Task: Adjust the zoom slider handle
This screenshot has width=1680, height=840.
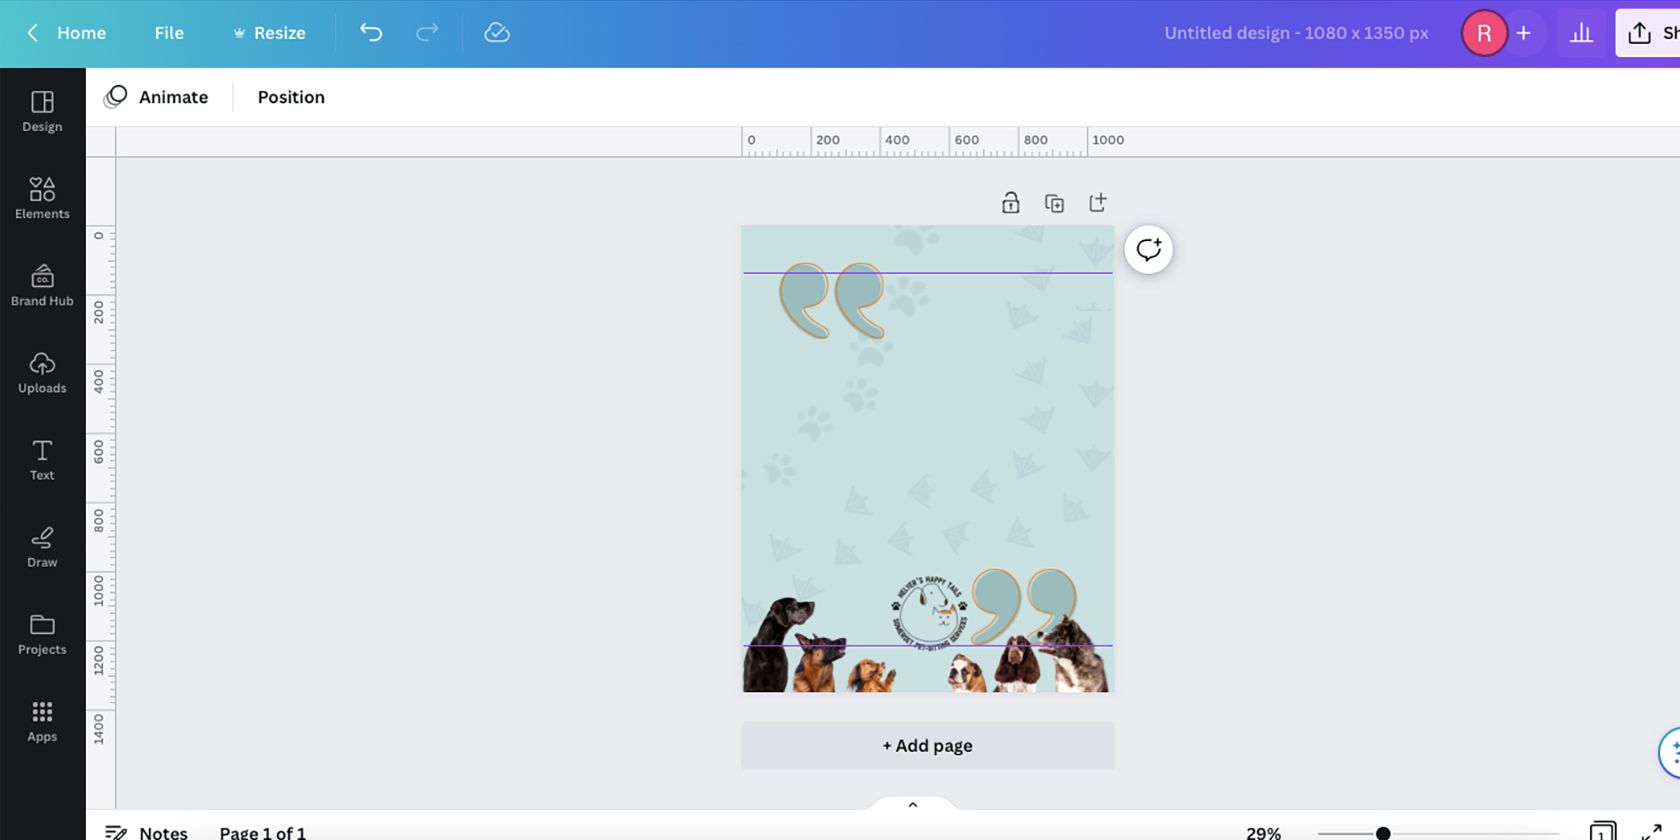Action: 1383,832
